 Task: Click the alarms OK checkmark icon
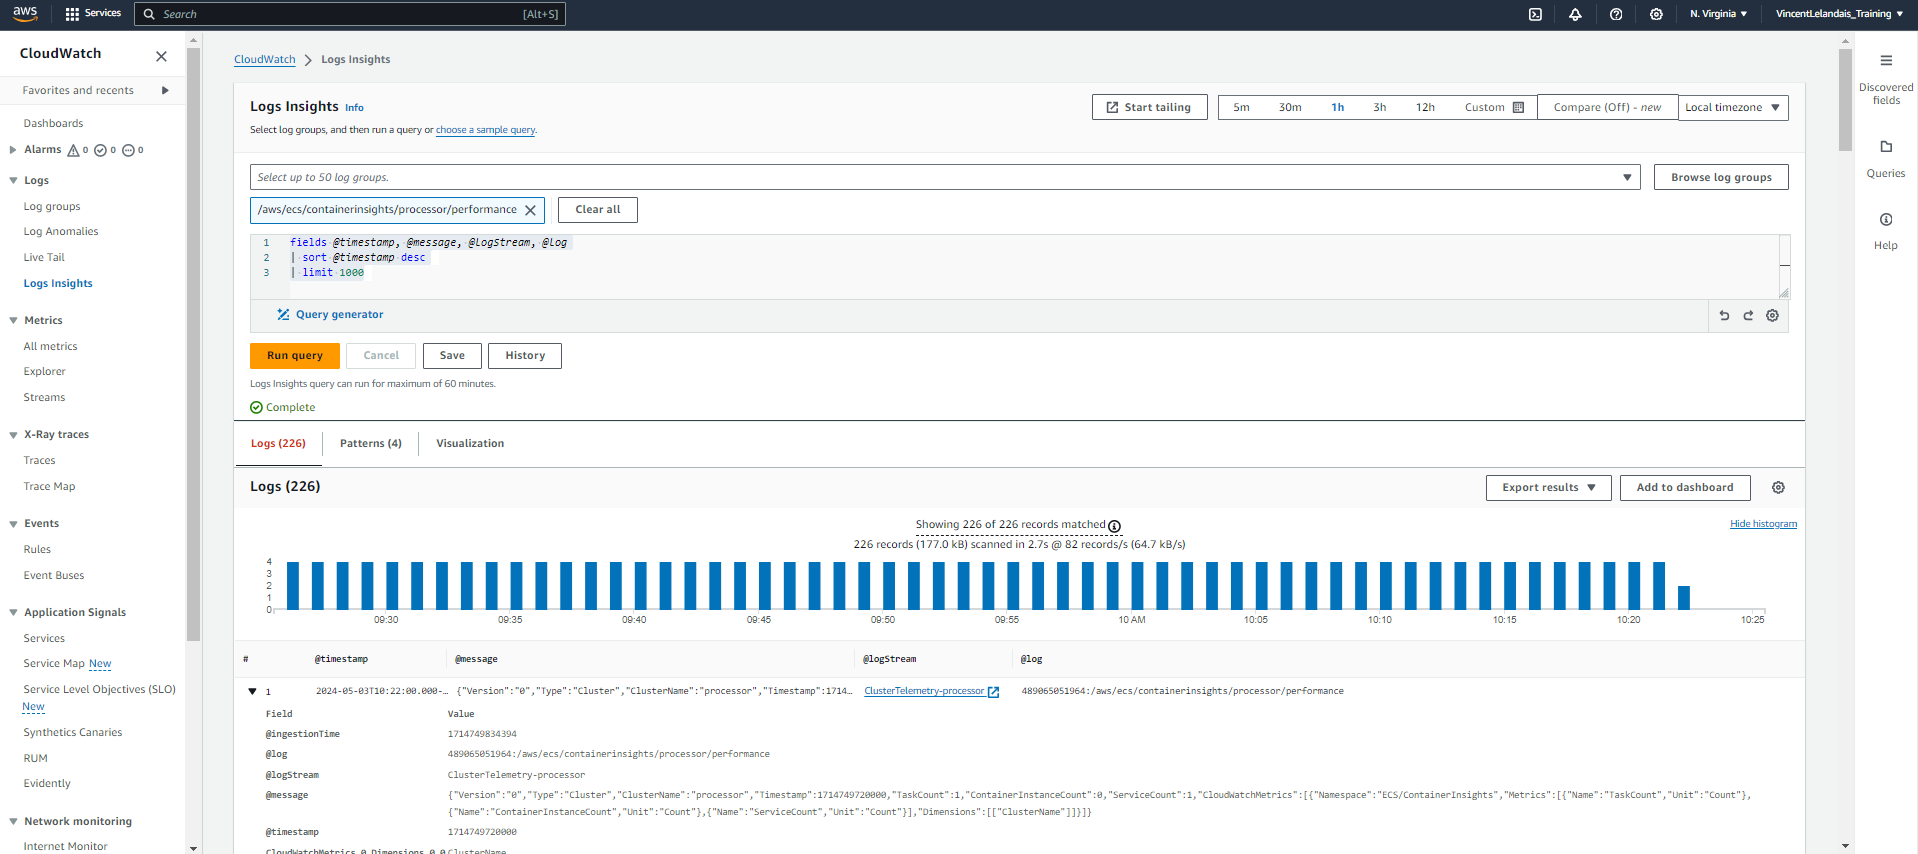100,150
